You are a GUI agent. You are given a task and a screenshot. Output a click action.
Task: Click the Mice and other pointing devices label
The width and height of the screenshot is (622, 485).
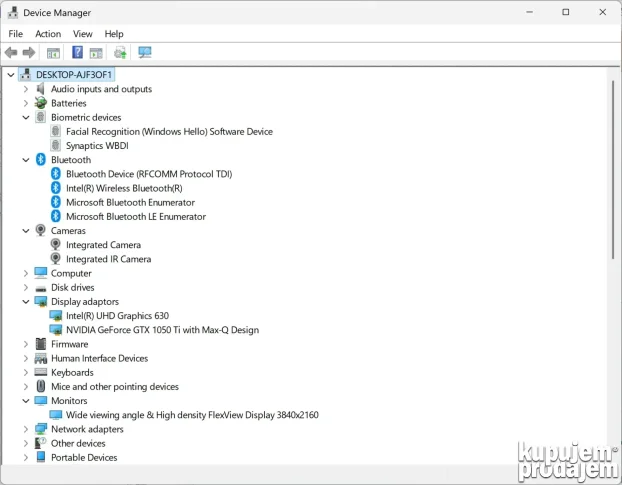coord(115,386)
